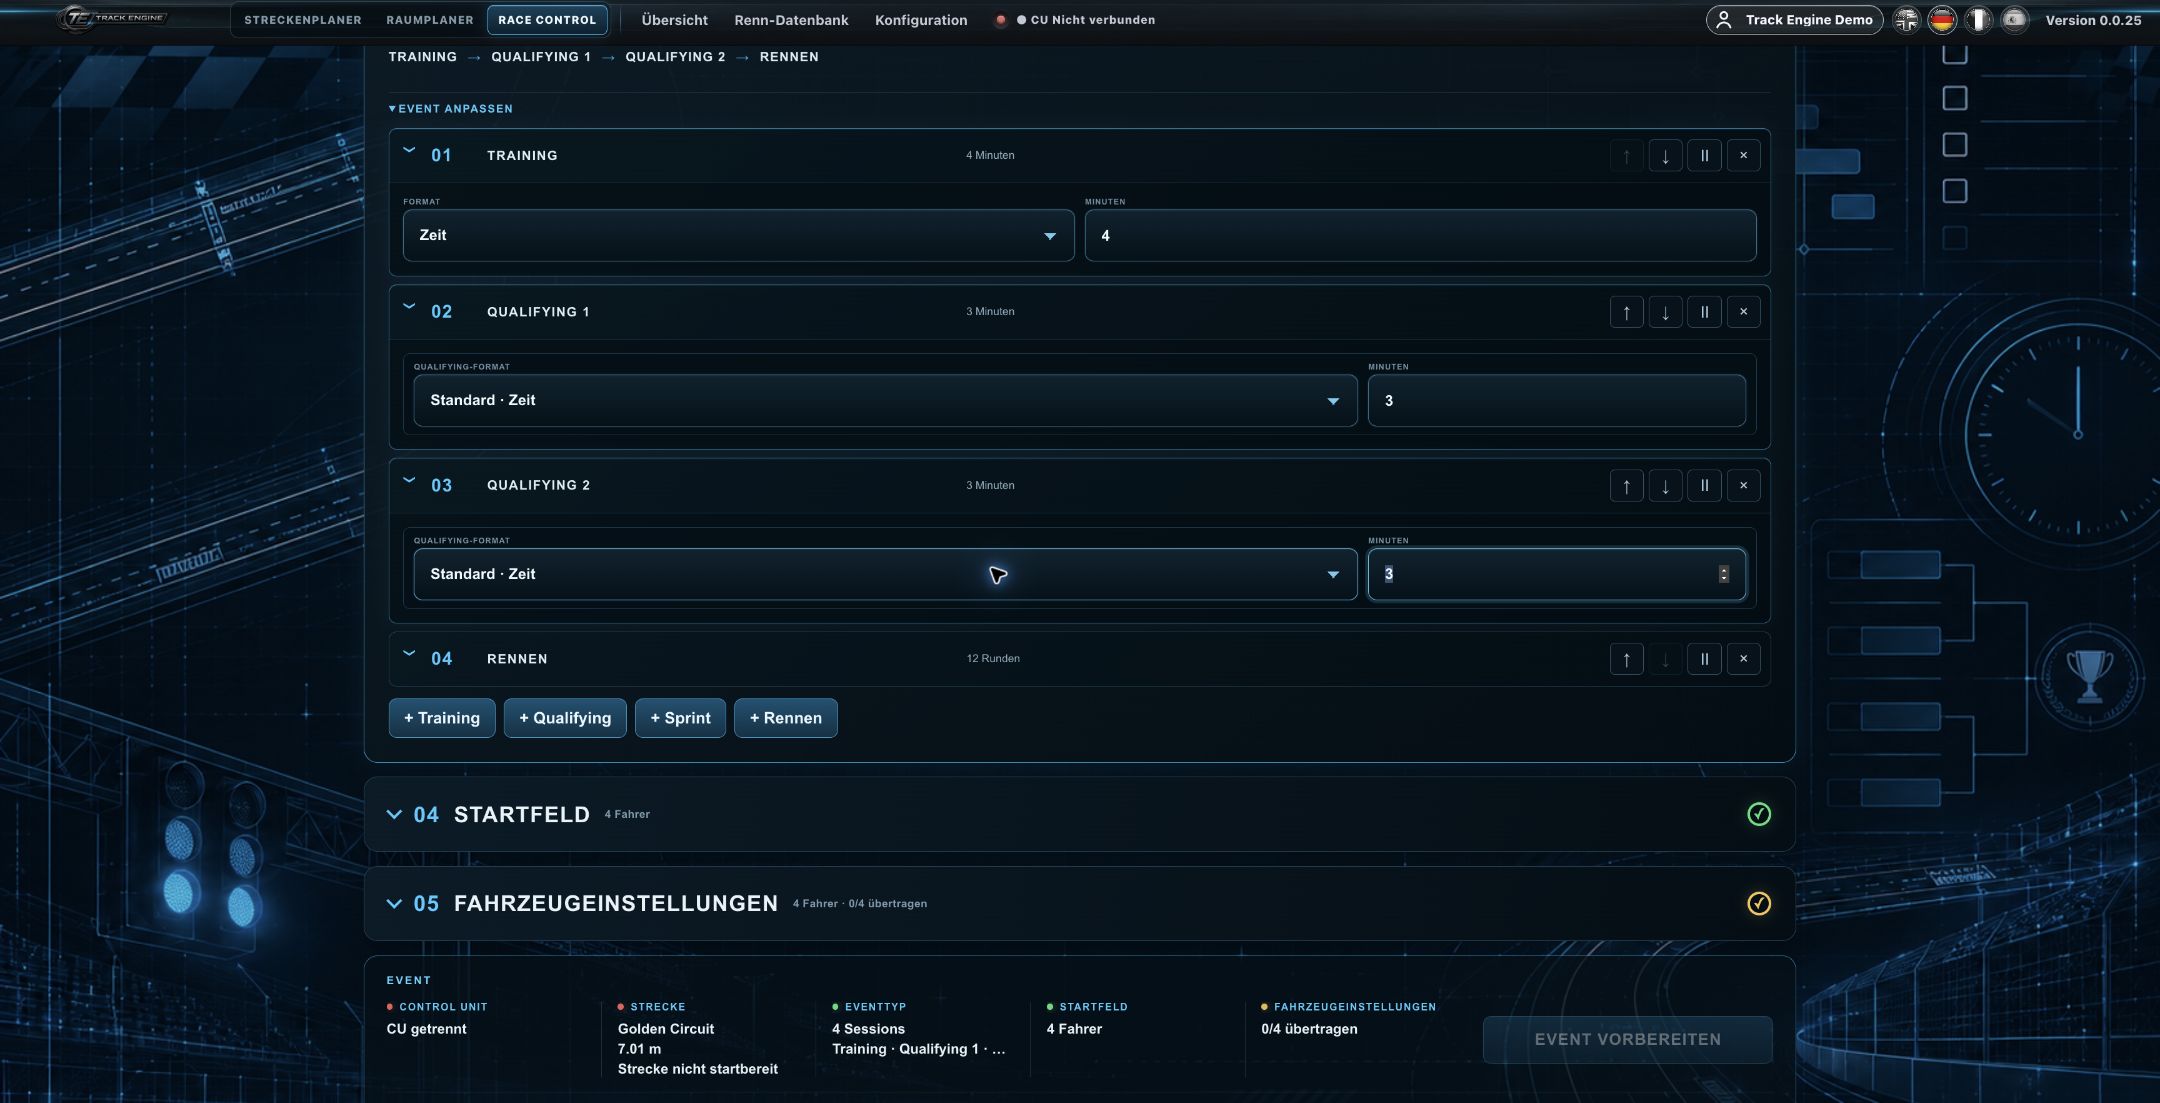Open Qualifying 2 Qualifying-Format dropdown
The height and width of the screenshot is (1103, 2160).
click(x=885, y=574)
